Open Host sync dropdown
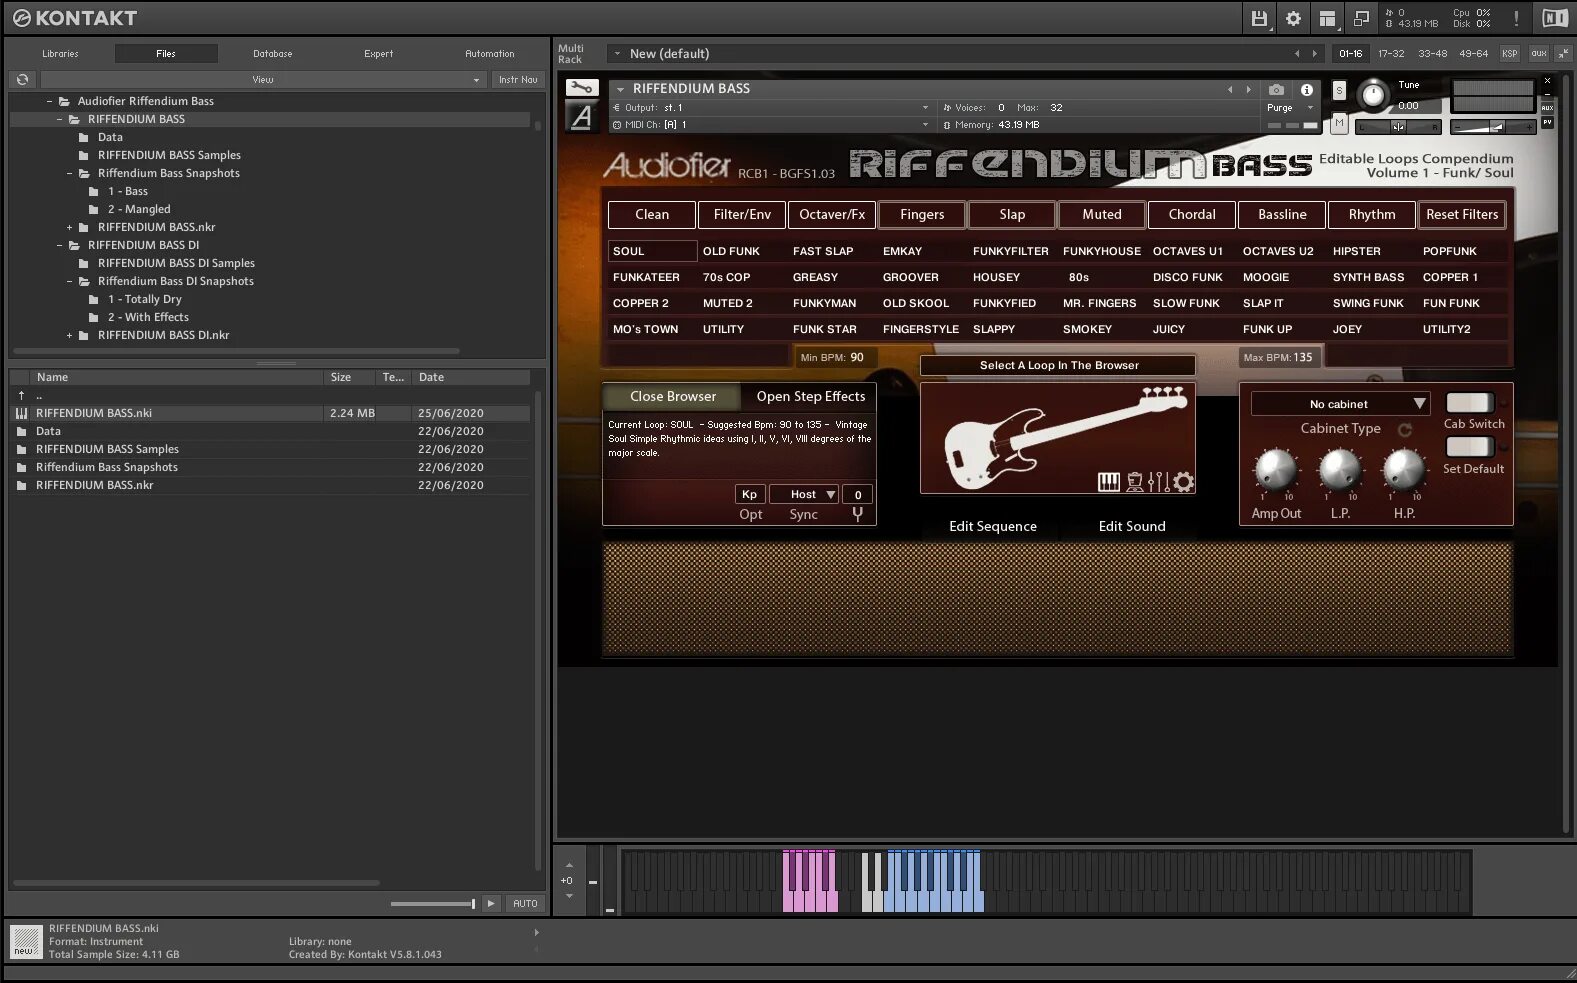The height and width of the screenshot is (983, 1577). (803, 494)
